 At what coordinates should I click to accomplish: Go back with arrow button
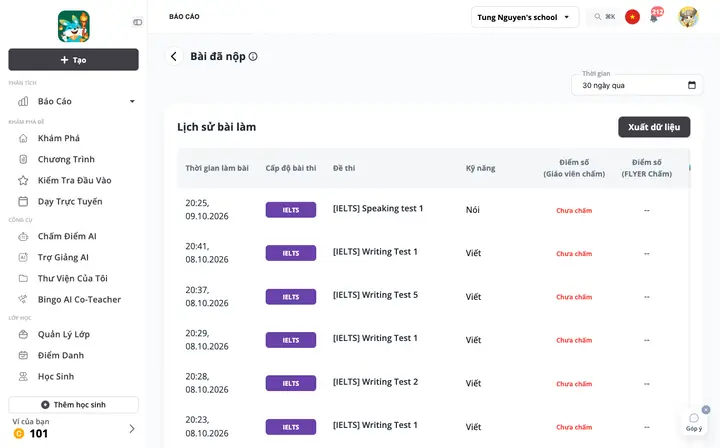point(174,56)
